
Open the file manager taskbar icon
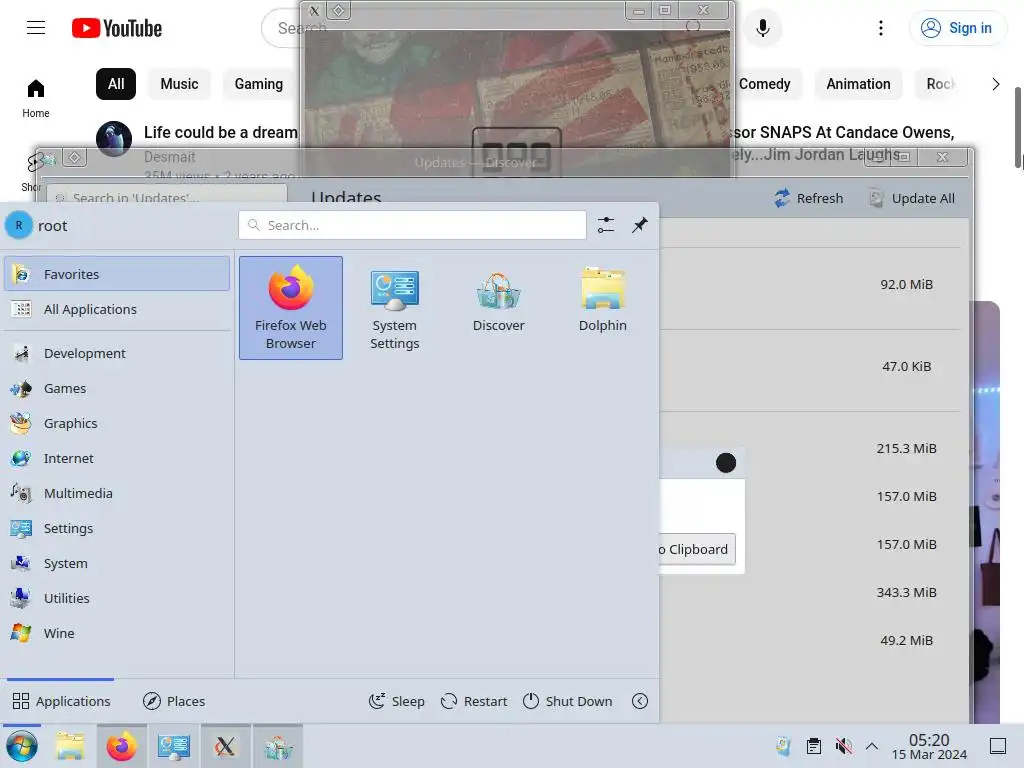point(70,746)
